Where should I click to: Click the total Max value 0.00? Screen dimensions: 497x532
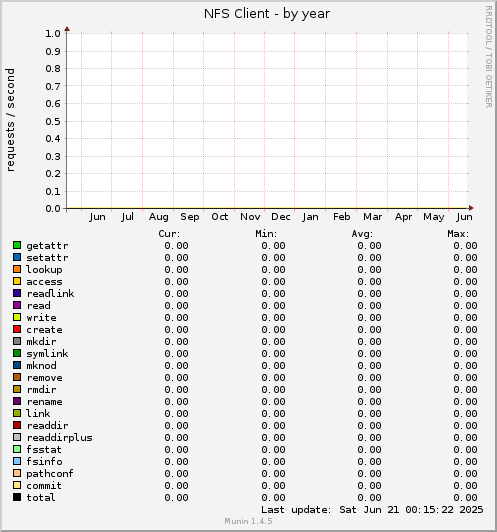(x=465, y=497)
